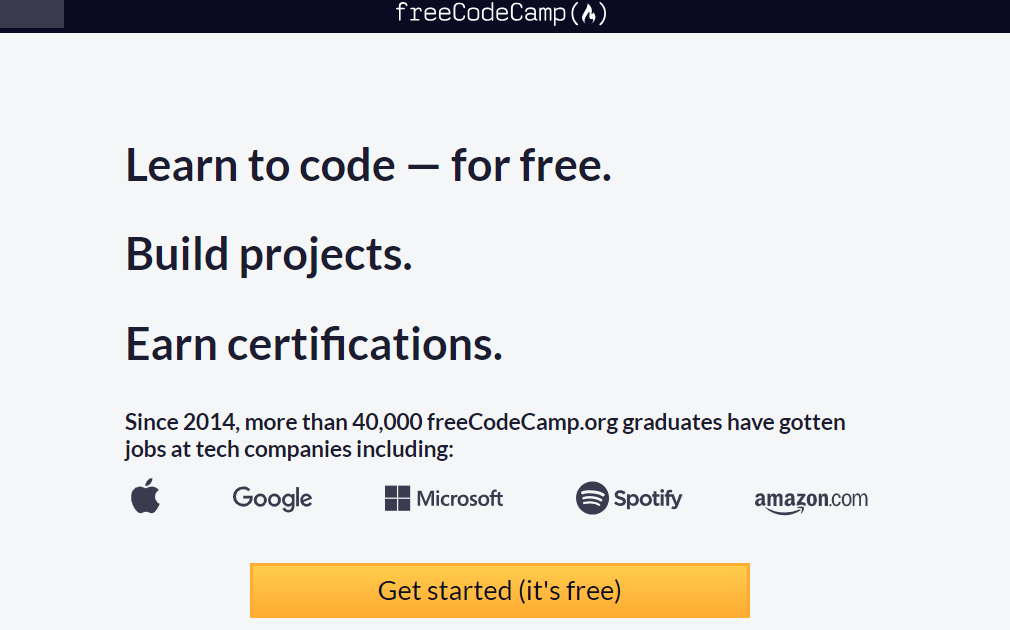1010x630 pixels.
Task: Click the Spotify wordmark text
Action: [x=648, y=498]
